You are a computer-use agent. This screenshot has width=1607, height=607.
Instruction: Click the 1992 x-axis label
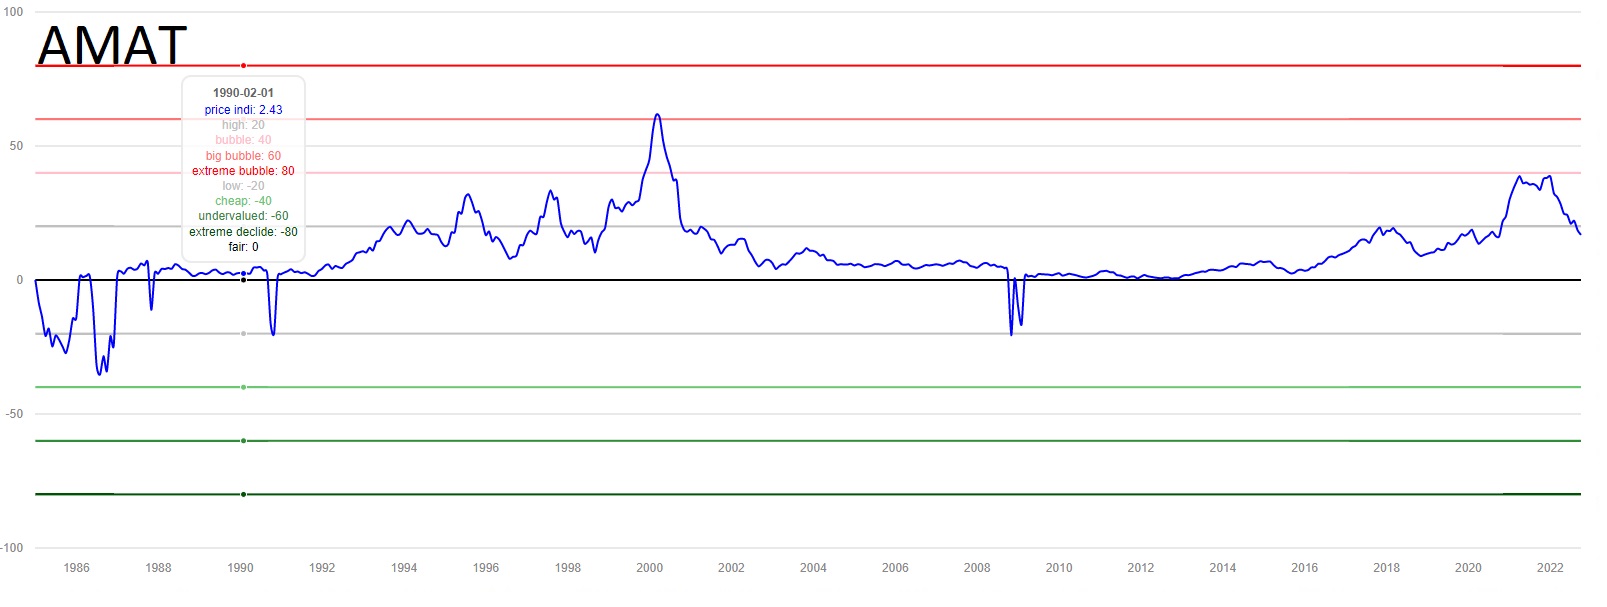click(x=322, y=568)
